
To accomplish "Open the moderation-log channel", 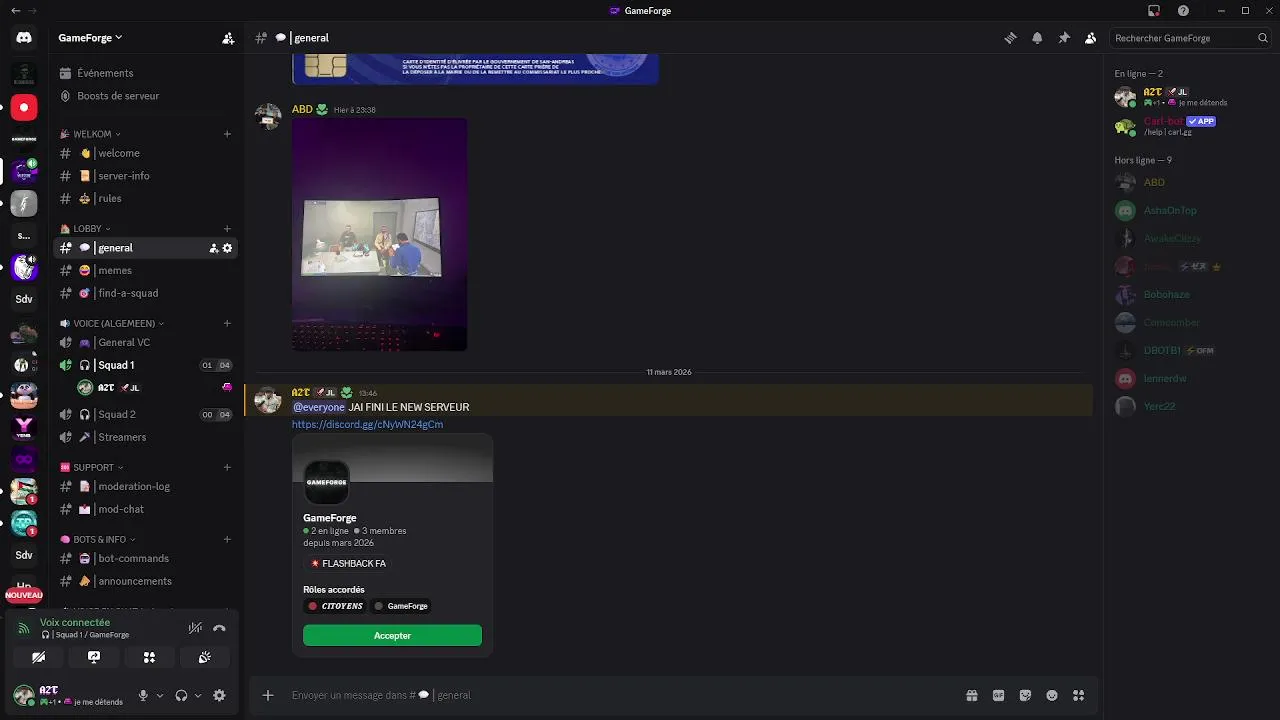I will point(146,487).
